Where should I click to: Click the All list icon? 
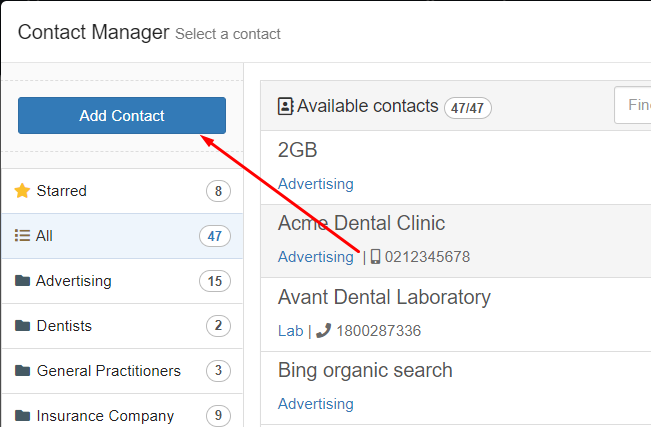(x=22, y=236)
